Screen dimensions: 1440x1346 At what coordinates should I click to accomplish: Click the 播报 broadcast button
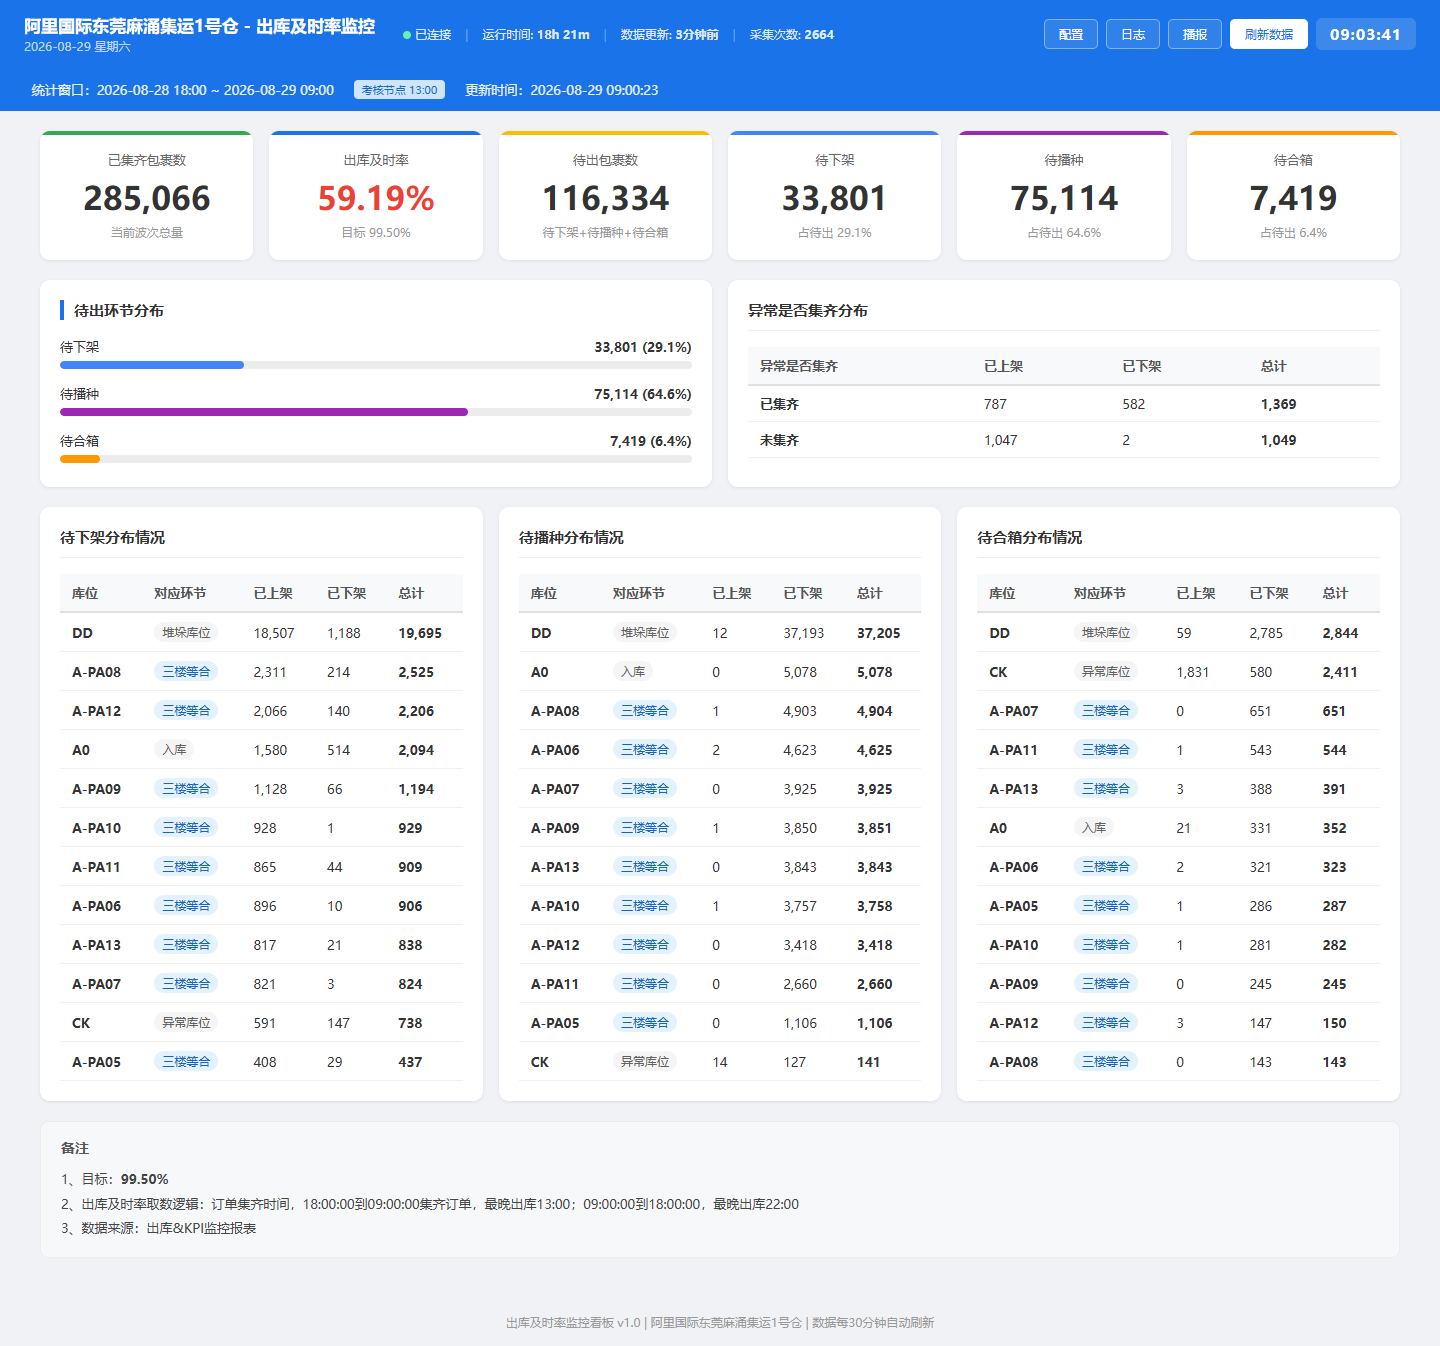click(1195, 34)
